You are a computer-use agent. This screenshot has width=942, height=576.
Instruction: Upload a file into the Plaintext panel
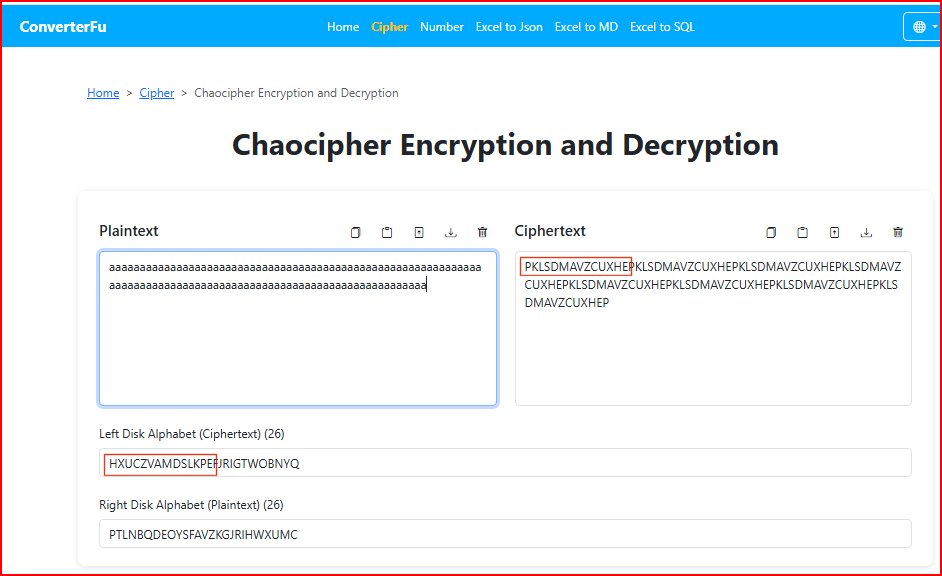pos(419,231)
